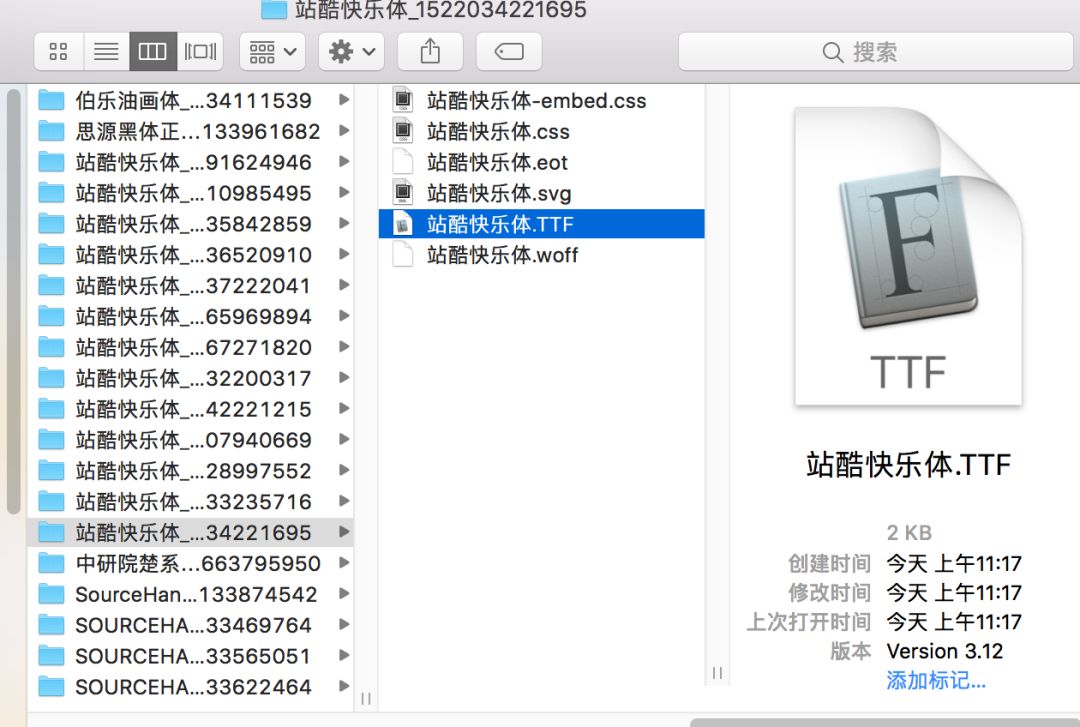Screen dimensions: 1080x727
Task: Click the TTF font preview thumbnail
Action: point(908,256)
